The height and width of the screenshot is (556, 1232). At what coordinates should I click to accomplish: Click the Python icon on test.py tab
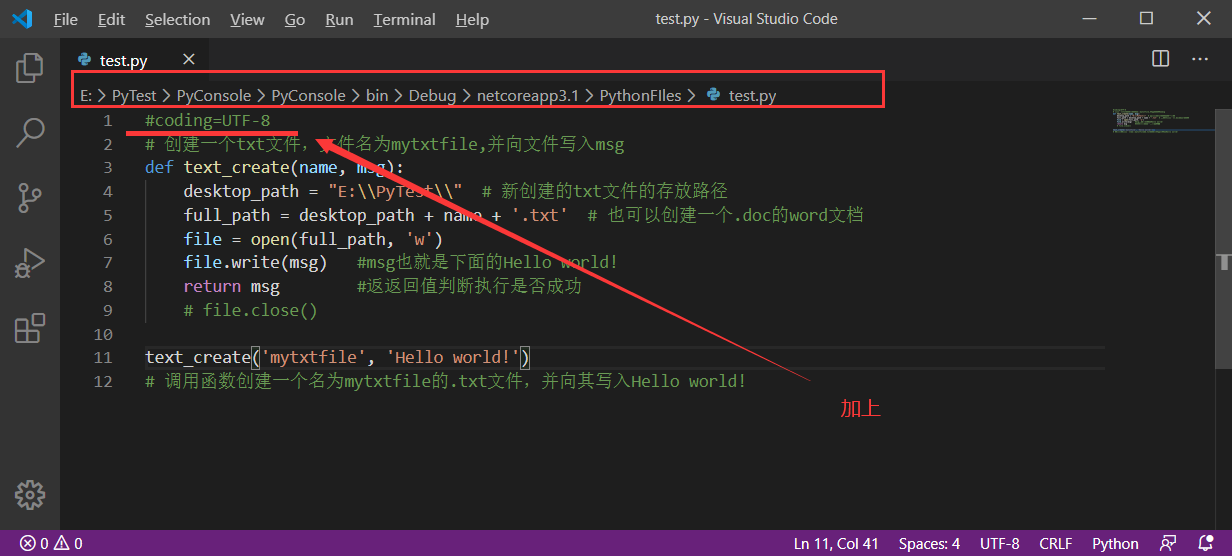85,60
